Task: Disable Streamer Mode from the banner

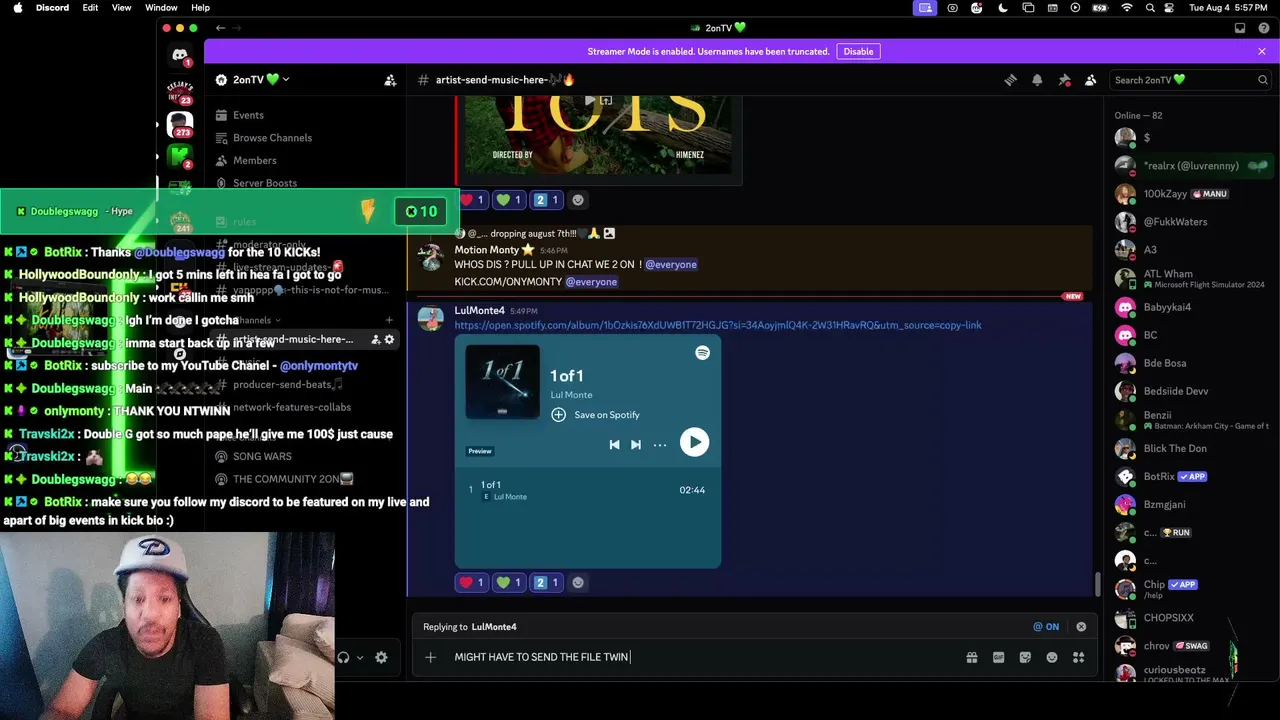Action: coord(858,51)
